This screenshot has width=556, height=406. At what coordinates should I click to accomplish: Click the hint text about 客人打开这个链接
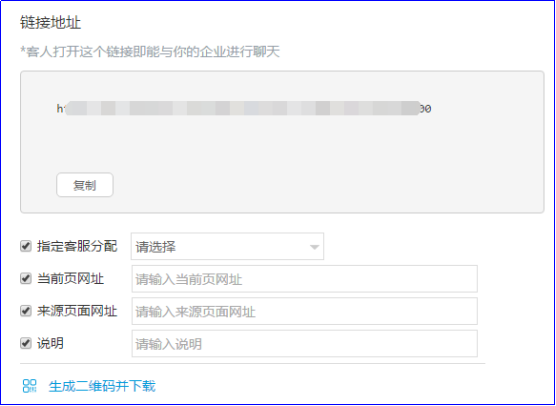click(150, 52)
